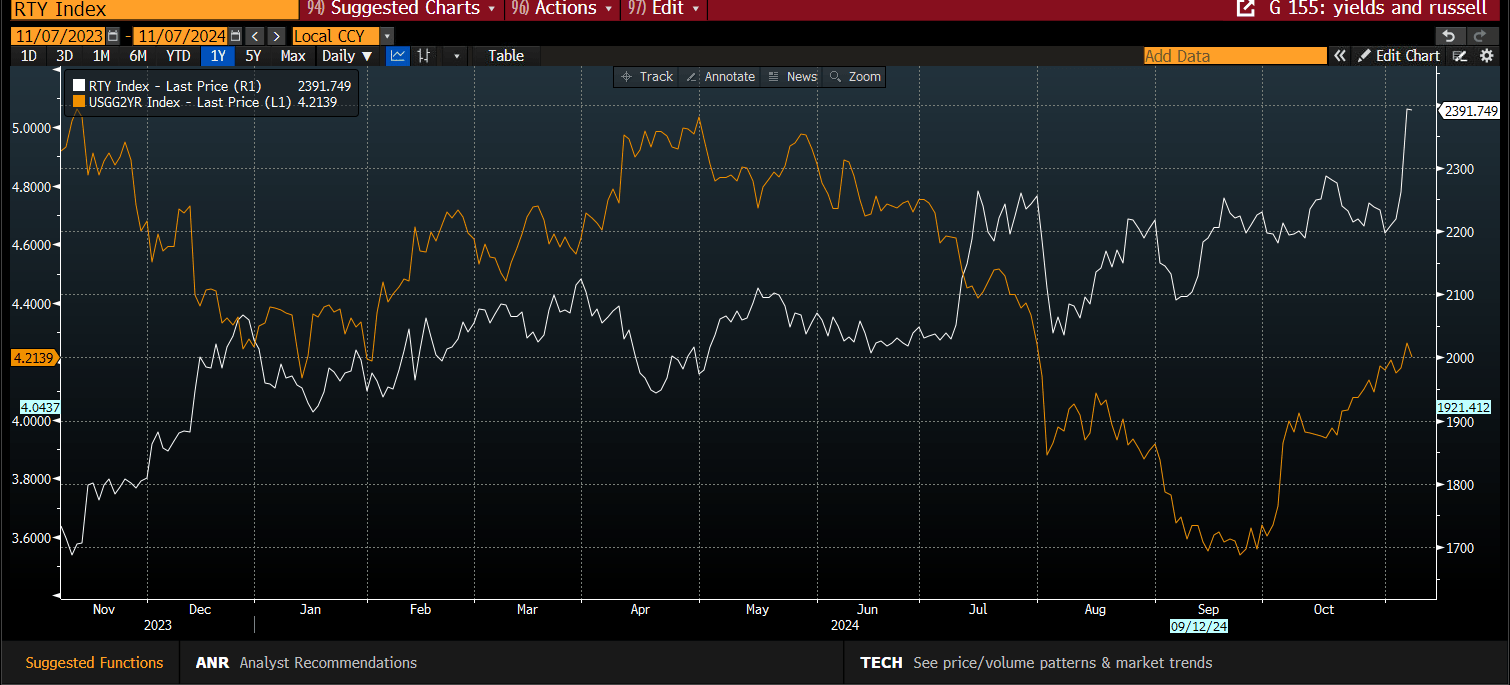Toggle the Zoom tool on chart toolbar

coord(855,77)
